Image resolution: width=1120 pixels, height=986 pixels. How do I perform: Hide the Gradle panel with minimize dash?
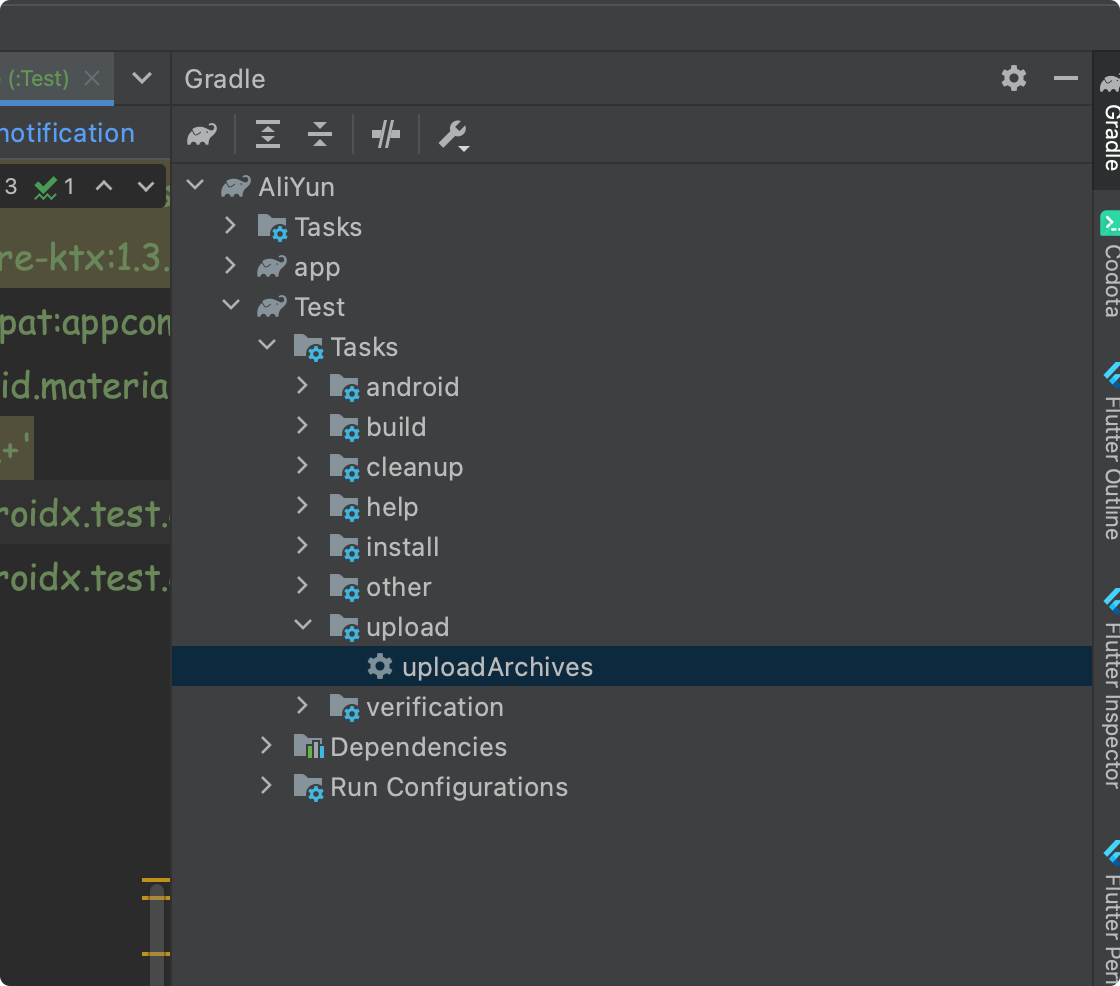(x=1066, y=78)
